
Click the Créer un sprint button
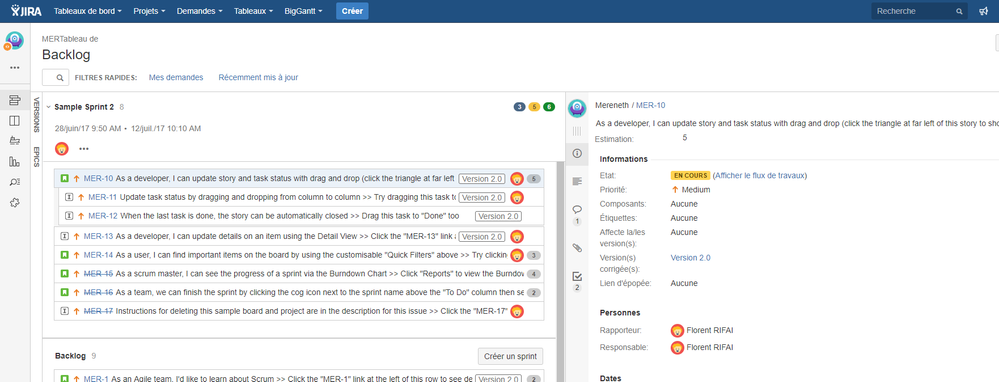tap(510, 356)
